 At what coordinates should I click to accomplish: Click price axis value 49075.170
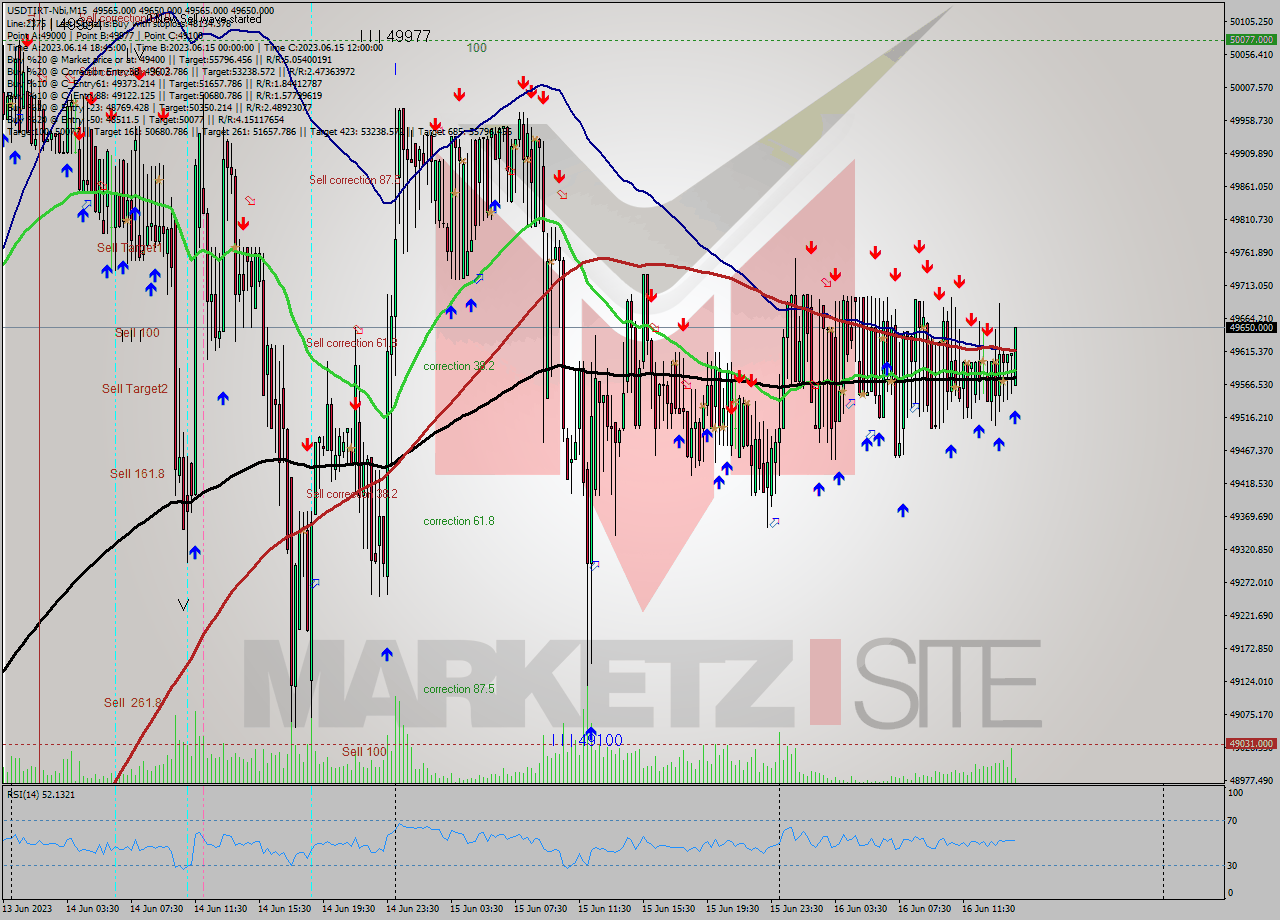point(1250,714)
